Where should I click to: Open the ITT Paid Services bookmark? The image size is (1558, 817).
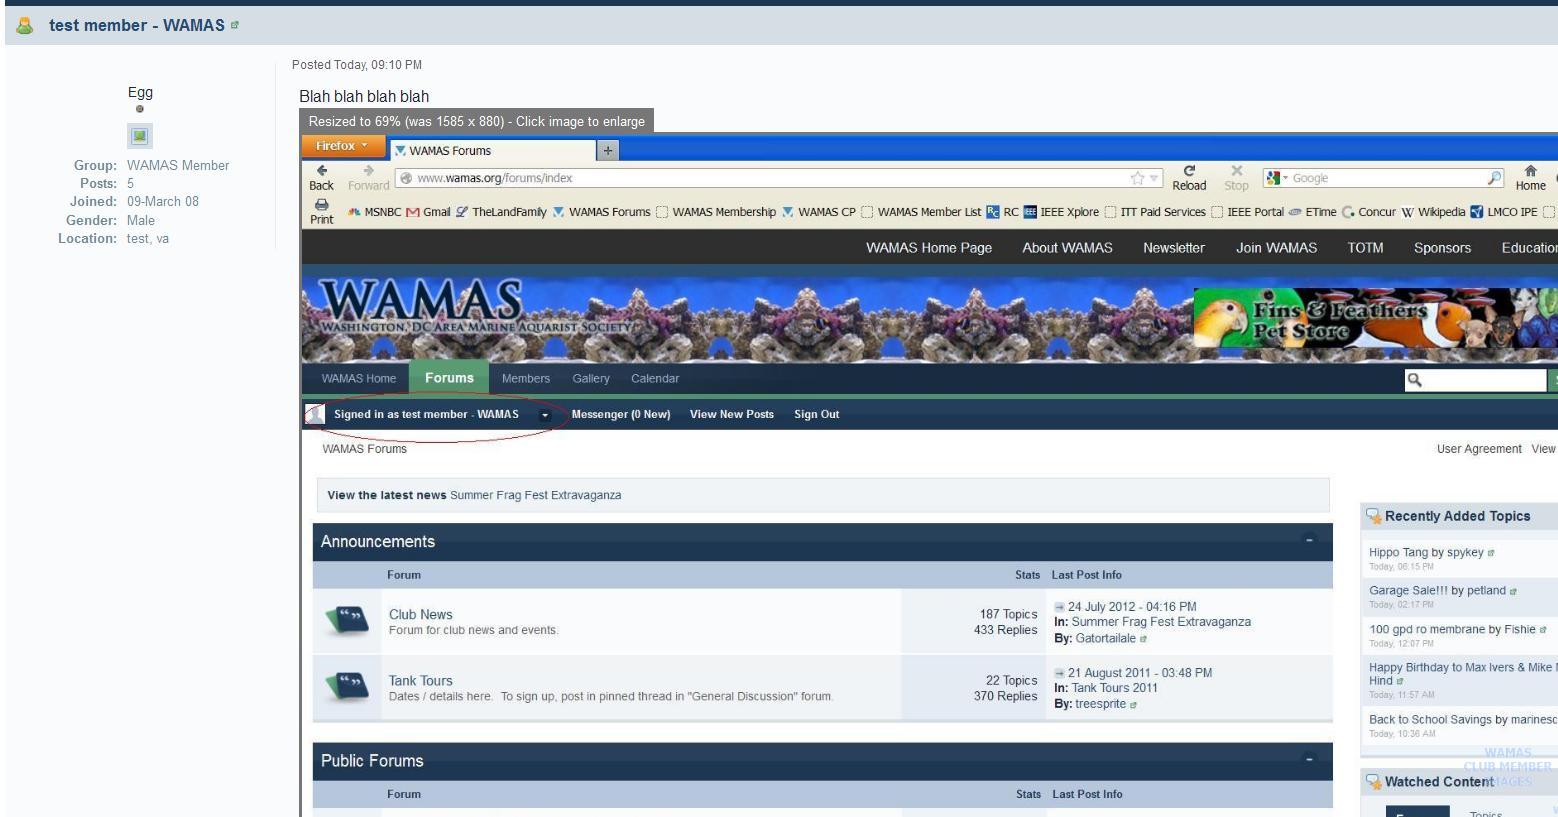(1155, 212)
